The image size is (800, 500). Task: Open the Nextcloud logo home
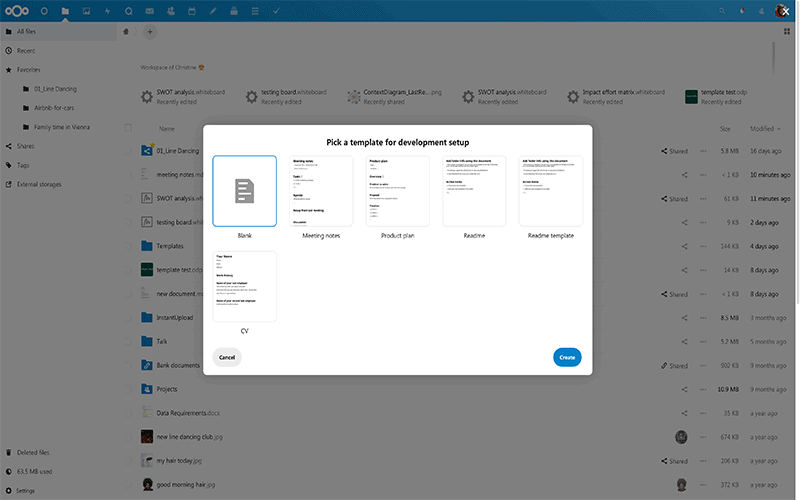17,11
